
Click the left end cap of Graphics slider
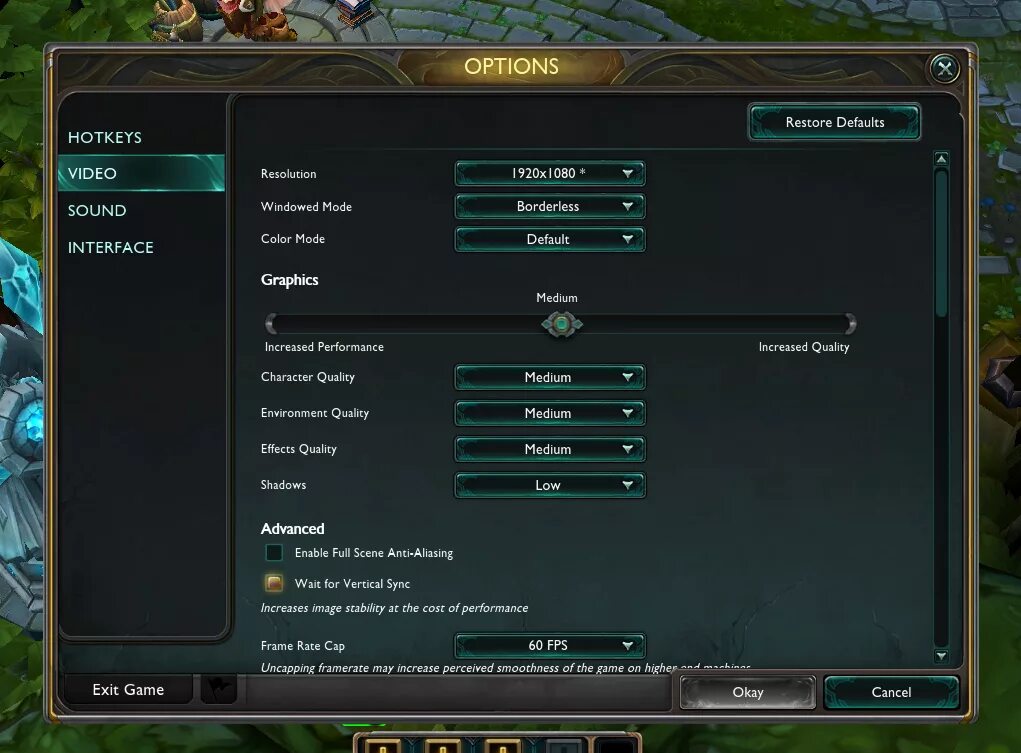(271, 323)
